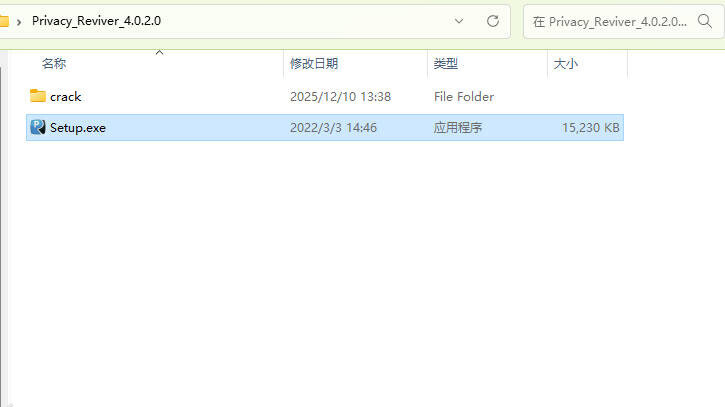Sort files by 修改日期 column
The width and height of the screenshot is (725, 407).
pos(314,63)
